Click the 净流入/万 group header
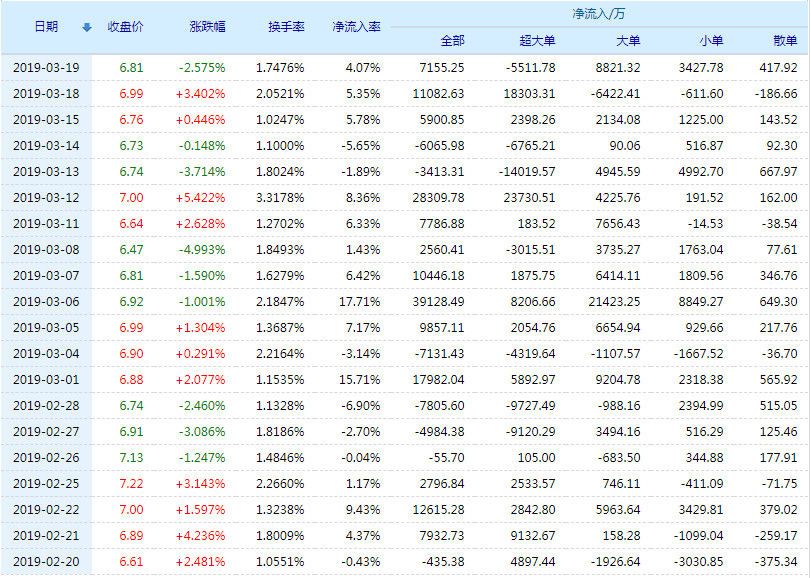 click(598, 14)
